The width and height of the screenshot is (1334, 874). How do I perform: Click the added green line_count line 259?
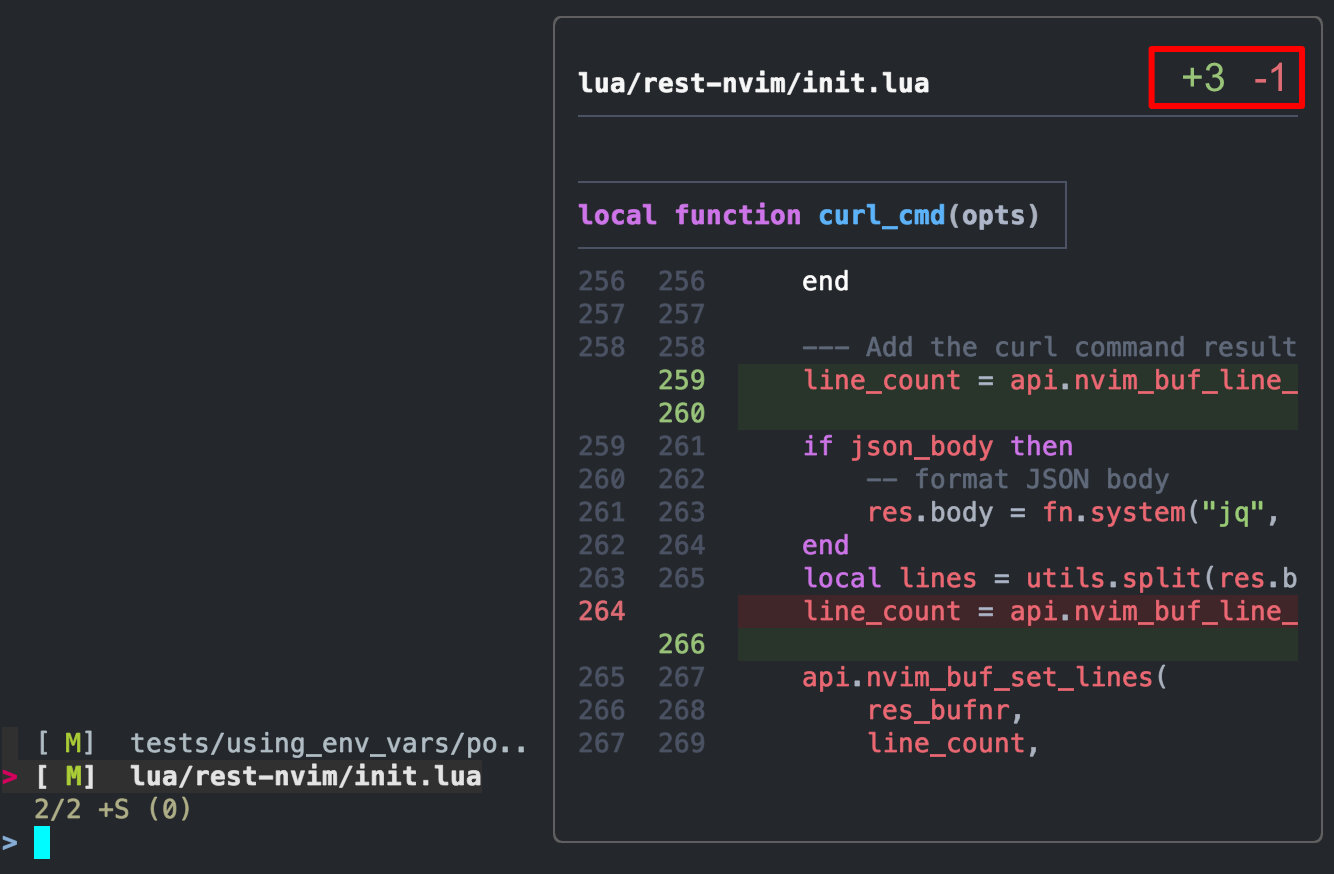[x=1018, y=380]
